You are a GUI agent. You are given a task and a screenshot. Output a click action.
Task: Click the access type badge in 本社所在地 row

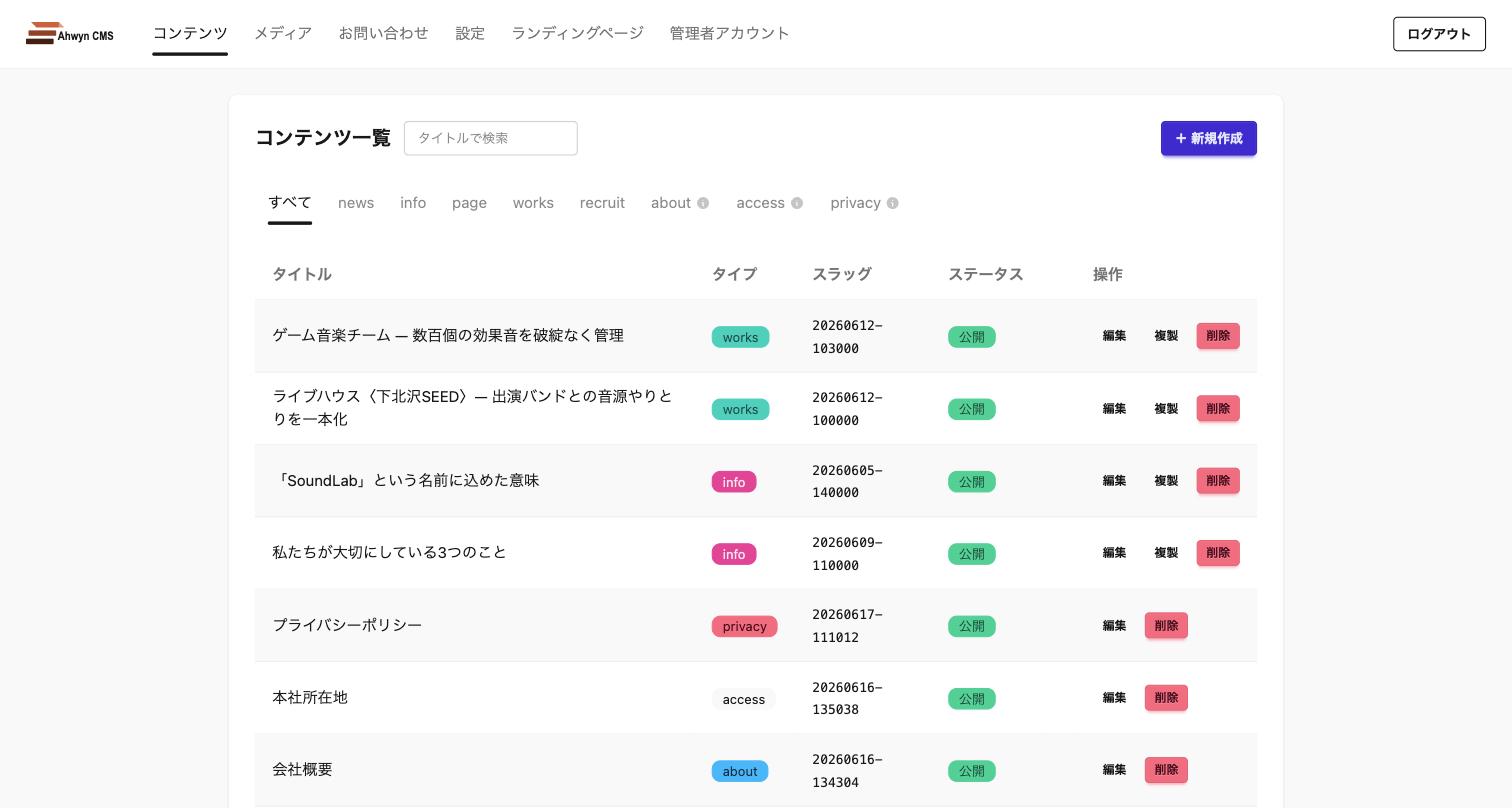tap(744, 699)
